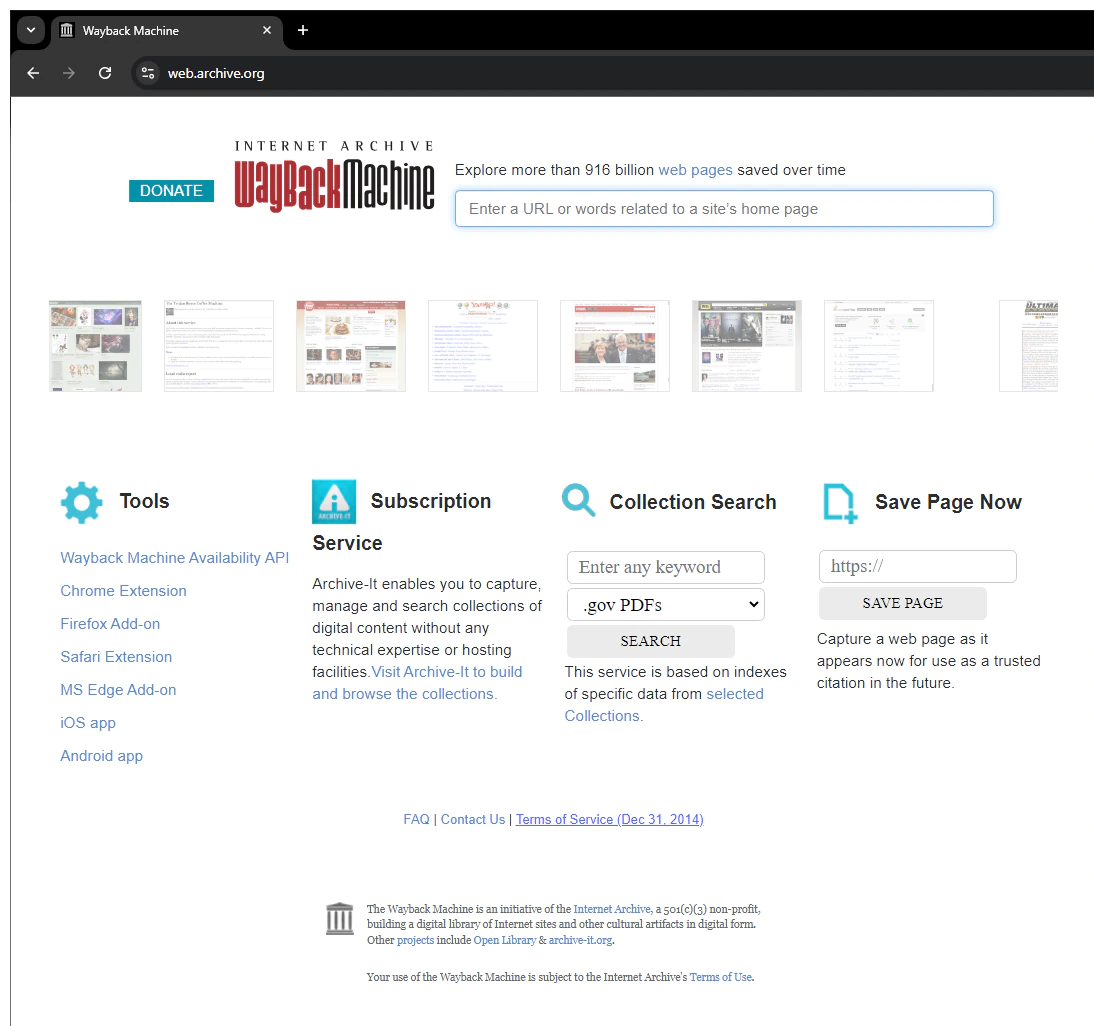The width and height of the screenshot is (1094, 1026).
Task: Open Wayback Machine Availability API link
Action: (x=174, y=558)
